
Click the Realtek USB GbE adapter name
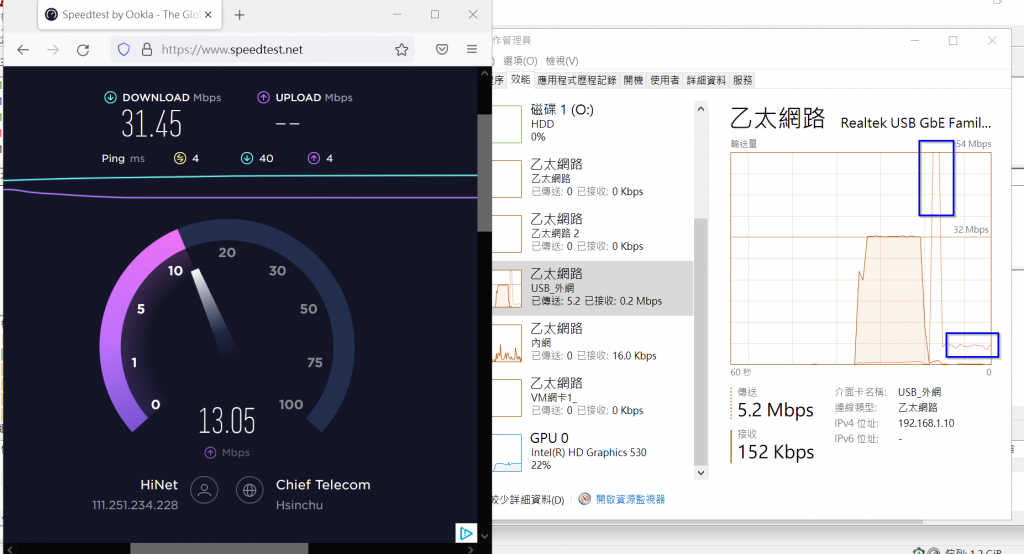click(916, 123)
